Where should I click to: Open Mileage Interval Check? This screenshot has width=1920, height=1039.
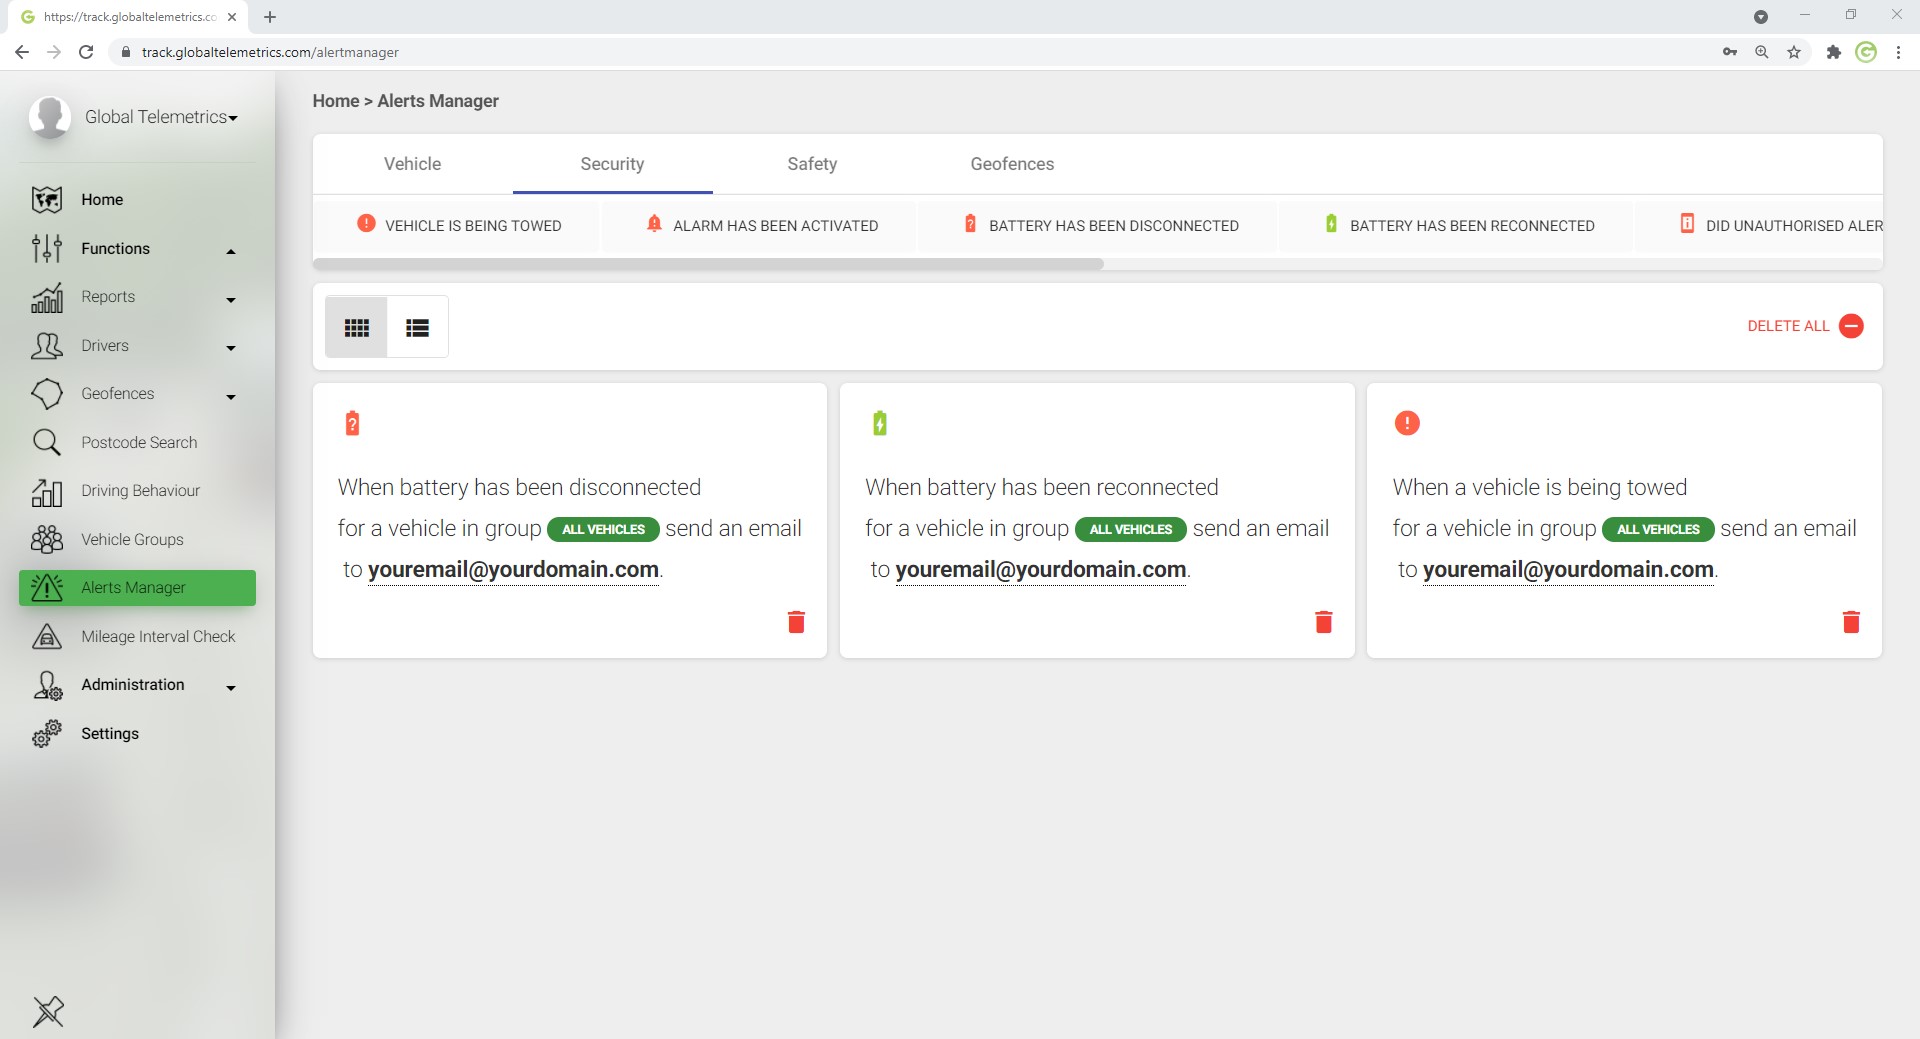tap(158, 636)
